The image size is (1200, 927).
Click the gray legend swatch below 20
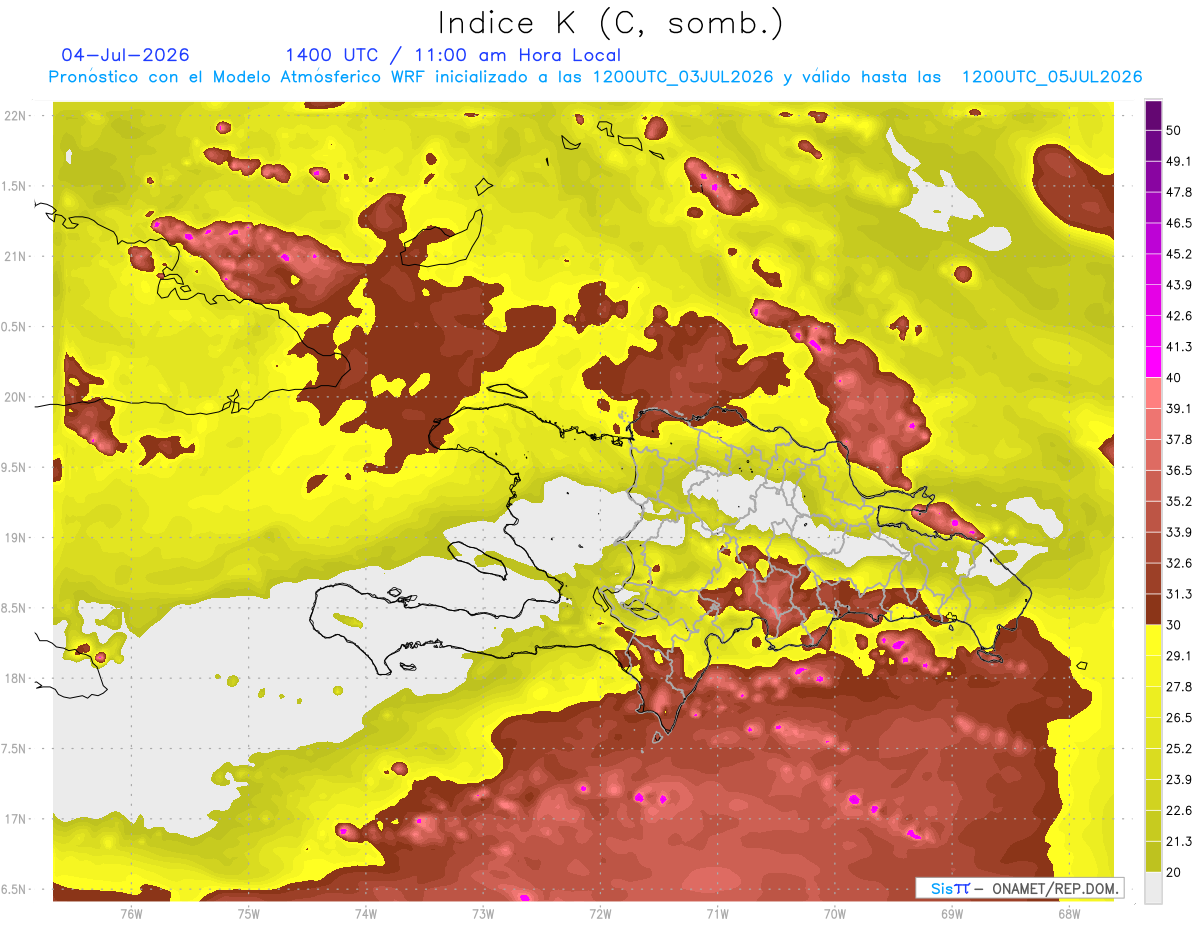click(1153, 887)
